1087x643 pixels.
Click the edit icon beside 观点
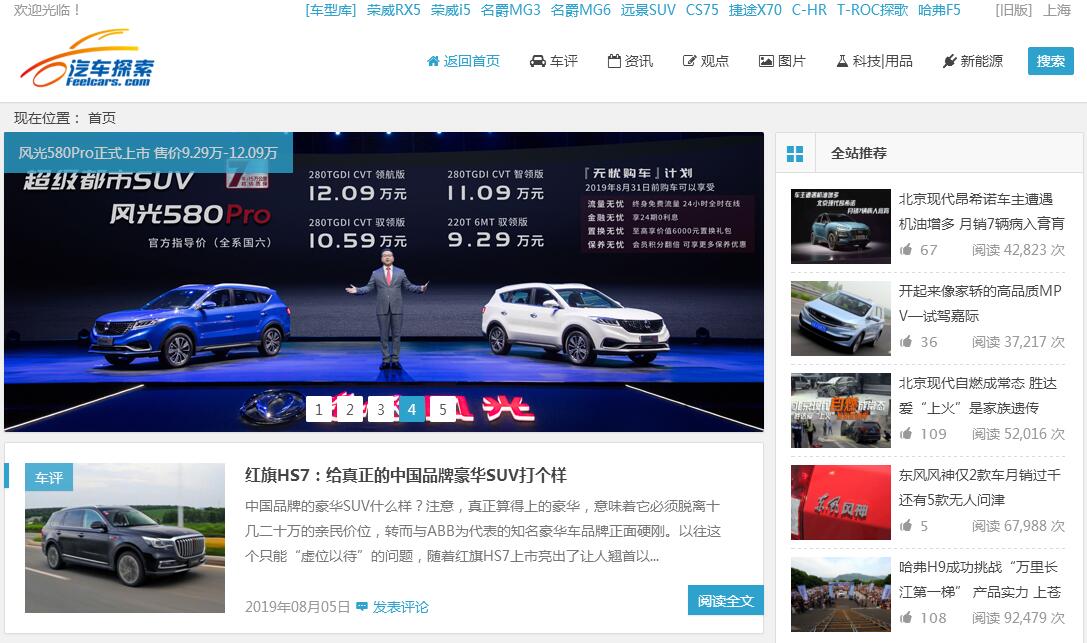point(689,61)
